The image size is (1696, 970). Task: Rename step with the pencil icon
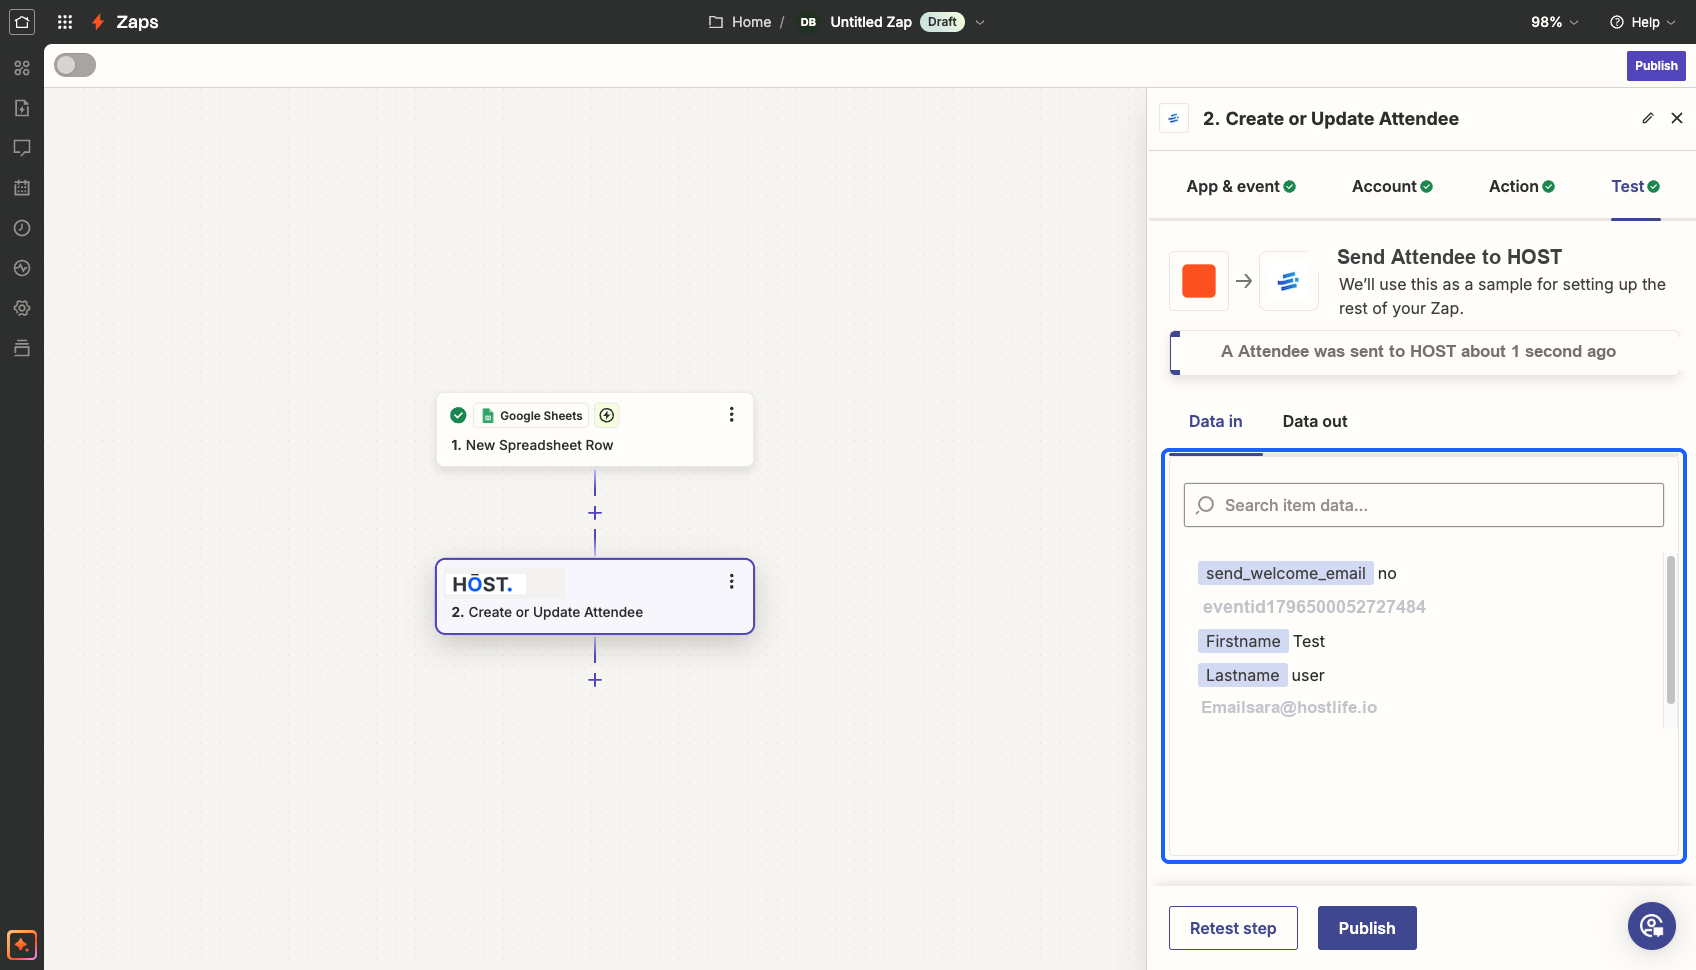coord(1648,118)
